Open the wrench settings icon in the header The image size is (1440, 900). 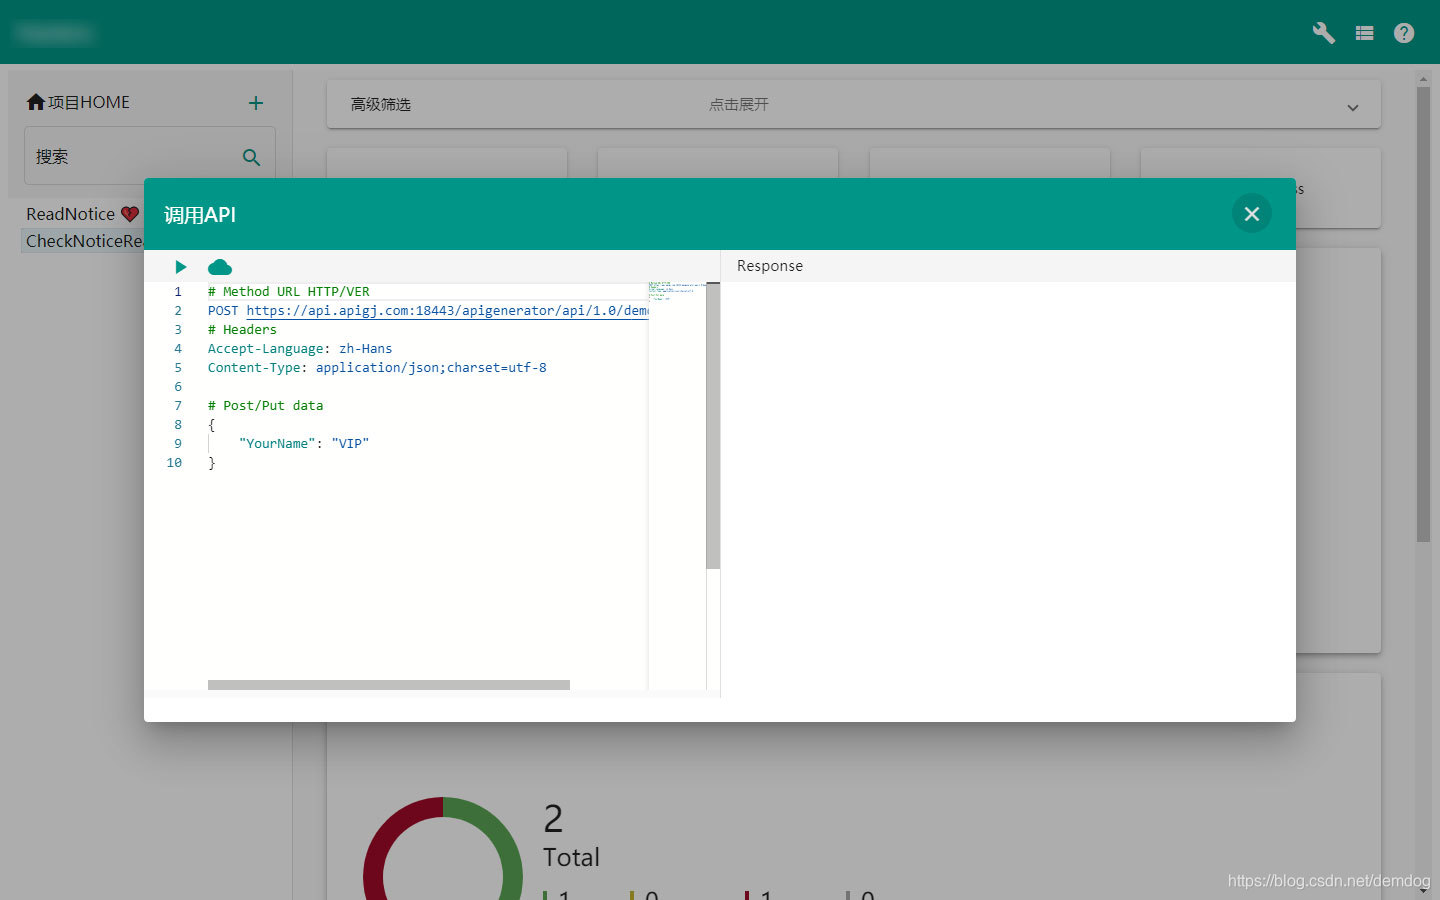click(x=1324, y=33)
